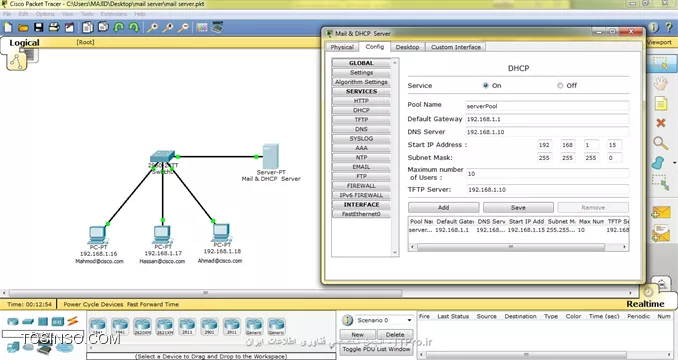Image resolution: width=678 pixels, height=360 pixels.
Task: Open the Physical tab
Action: pyautogui.click(x=342, y=47)
